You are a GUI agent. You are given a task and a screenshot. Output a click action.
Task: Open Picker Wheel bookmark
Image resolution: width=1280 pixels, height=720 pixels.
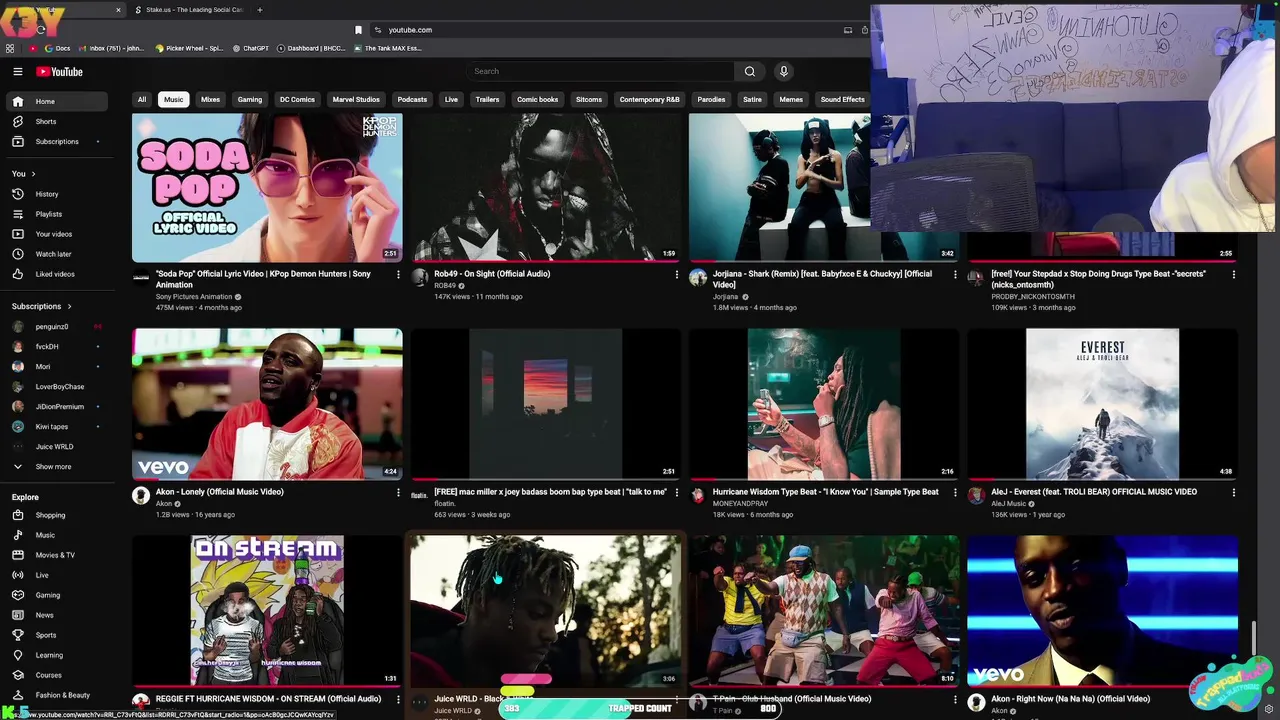(190, 48)
